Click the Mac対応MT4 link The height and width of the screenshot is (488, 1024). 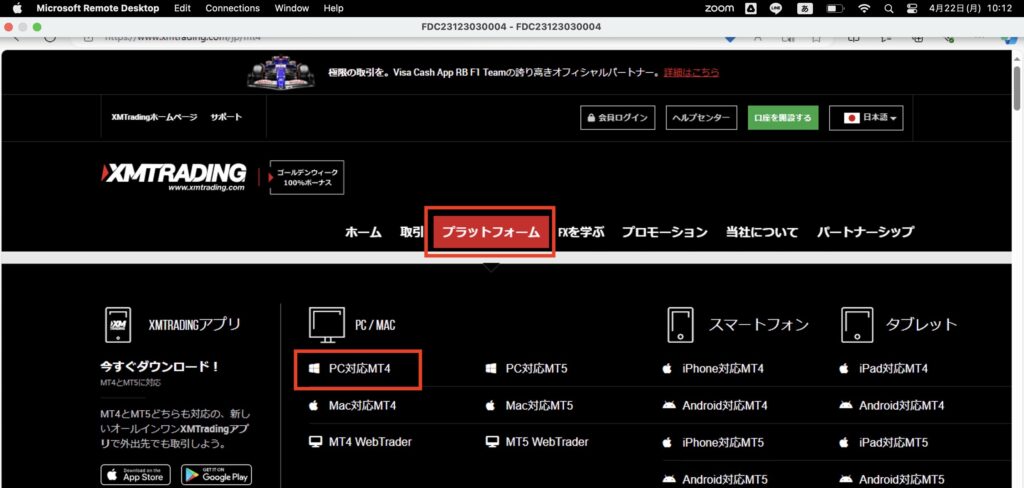point(362,406)
